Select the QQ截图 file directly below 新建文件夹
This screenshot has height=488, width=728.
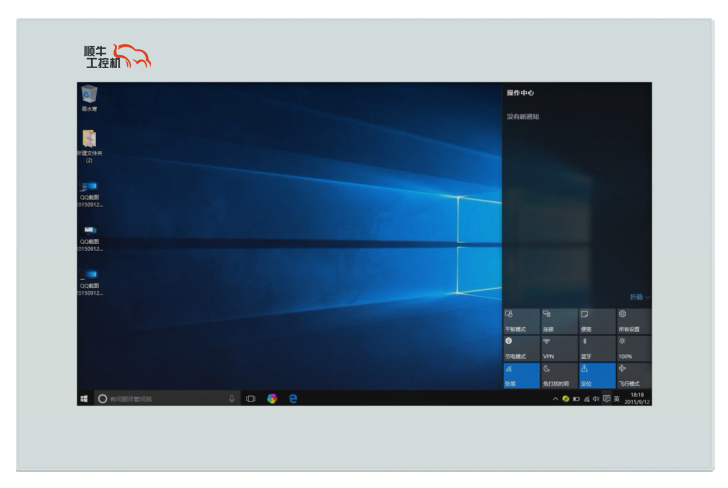click(89, 195)
